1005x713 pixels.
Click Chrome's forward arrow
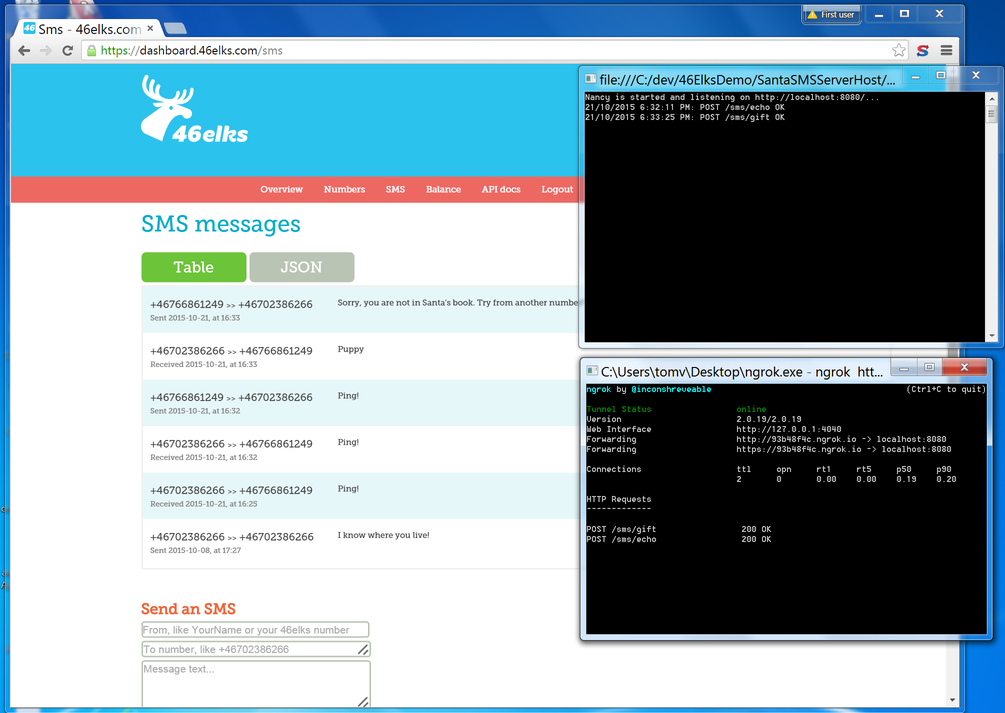pos(46,51)
